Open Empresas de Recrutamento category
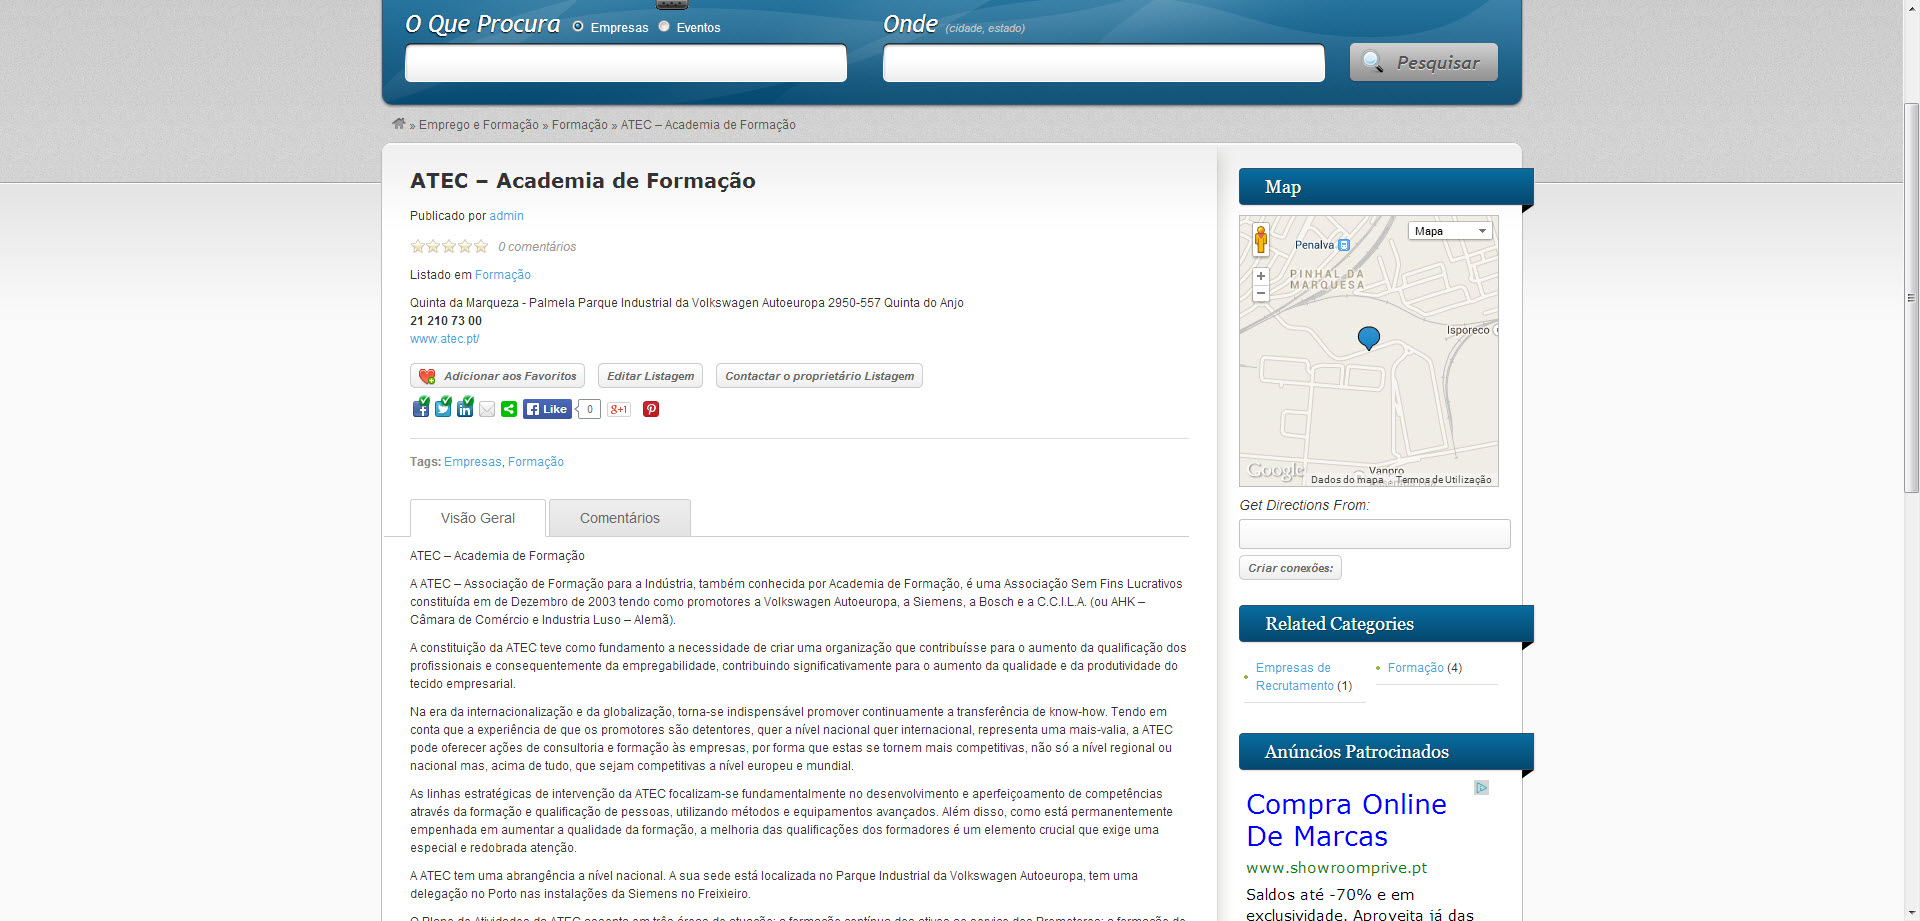Image resolution: width=1920 pixels, height=921 pixels. [1294, 677]
